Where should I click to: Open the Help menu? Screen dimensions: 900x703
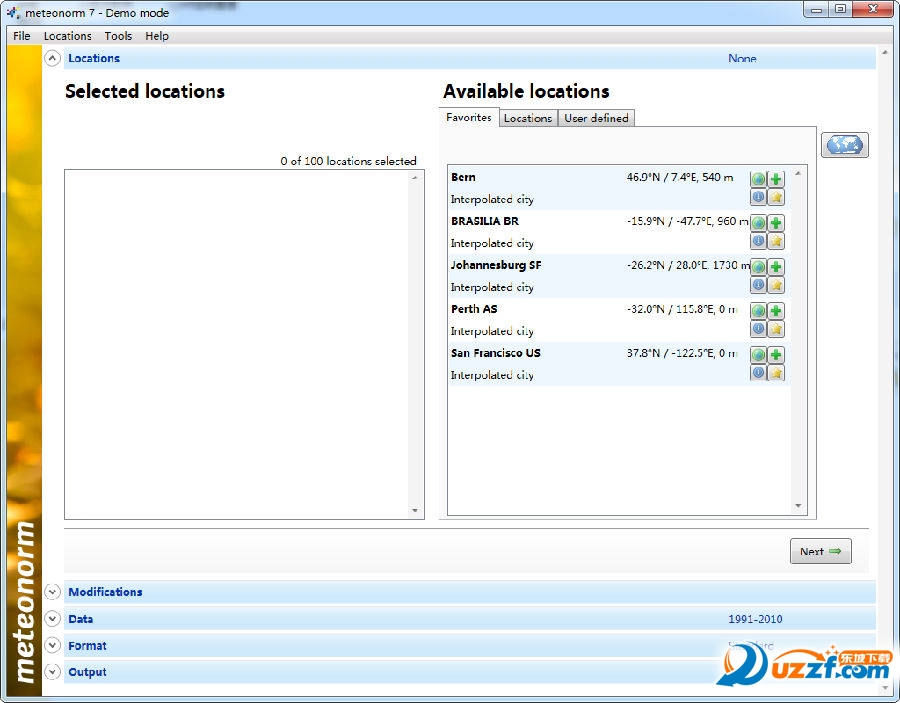[x=157, y=36]
